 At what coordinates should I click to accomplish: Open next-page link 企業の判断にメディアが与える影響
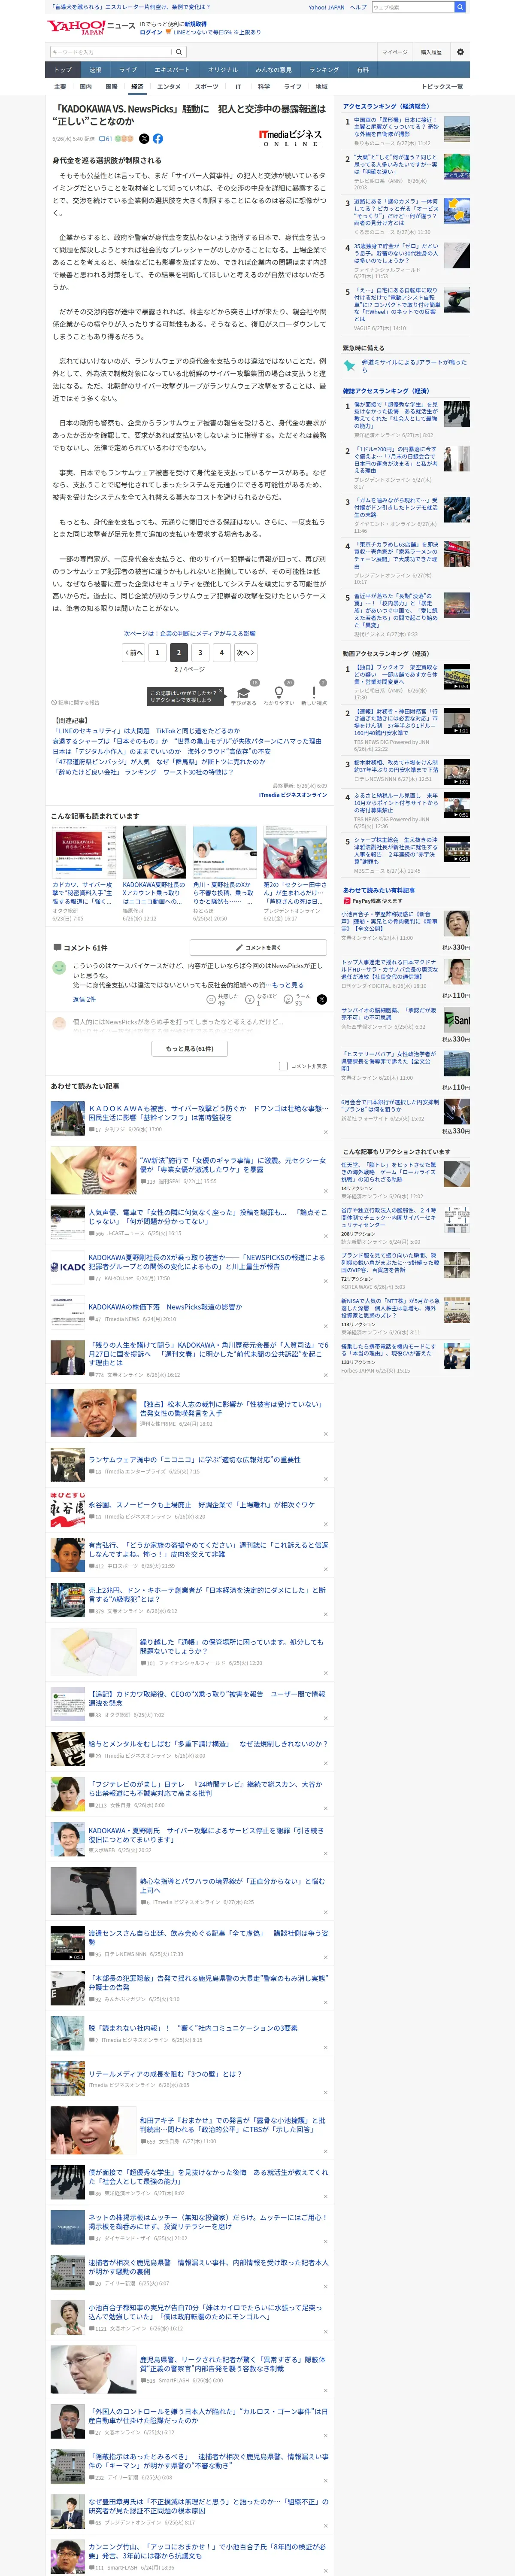point(190,633)
